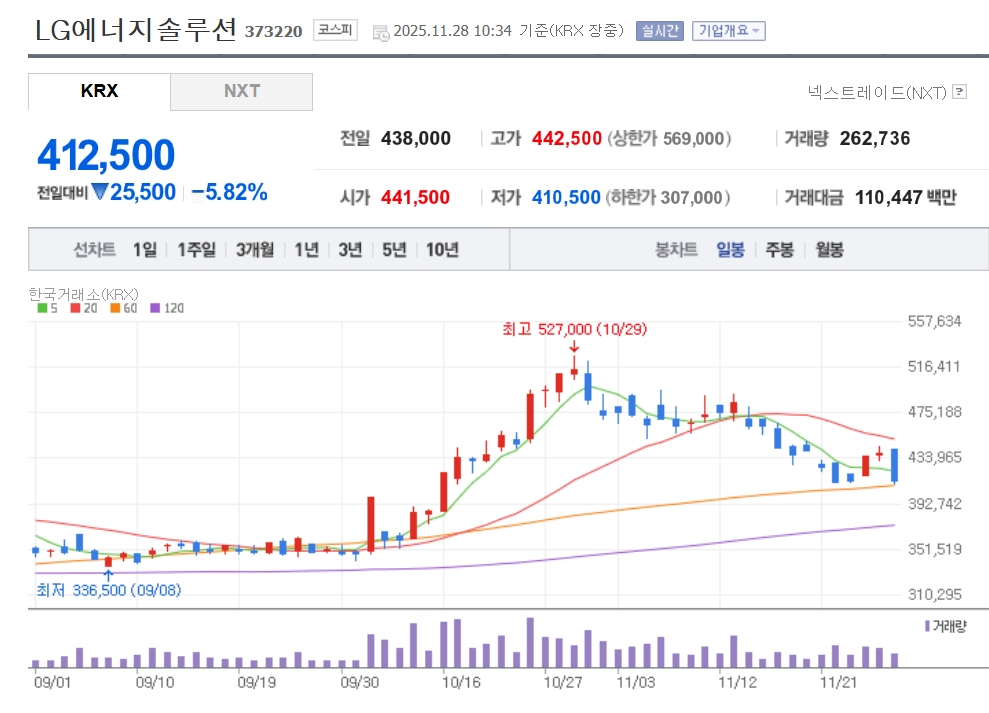Select the 주봉 weekly candle chart

point(780,250)
